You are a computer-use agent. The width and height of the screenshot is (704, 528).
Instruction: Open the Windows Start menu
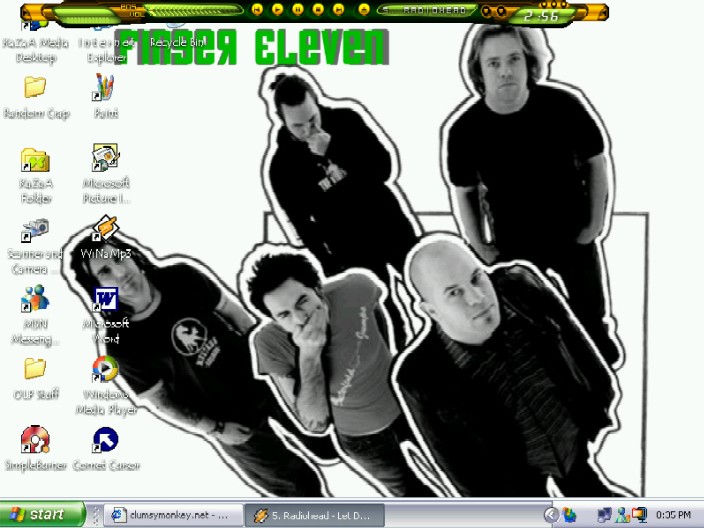(x=42, y=514)
